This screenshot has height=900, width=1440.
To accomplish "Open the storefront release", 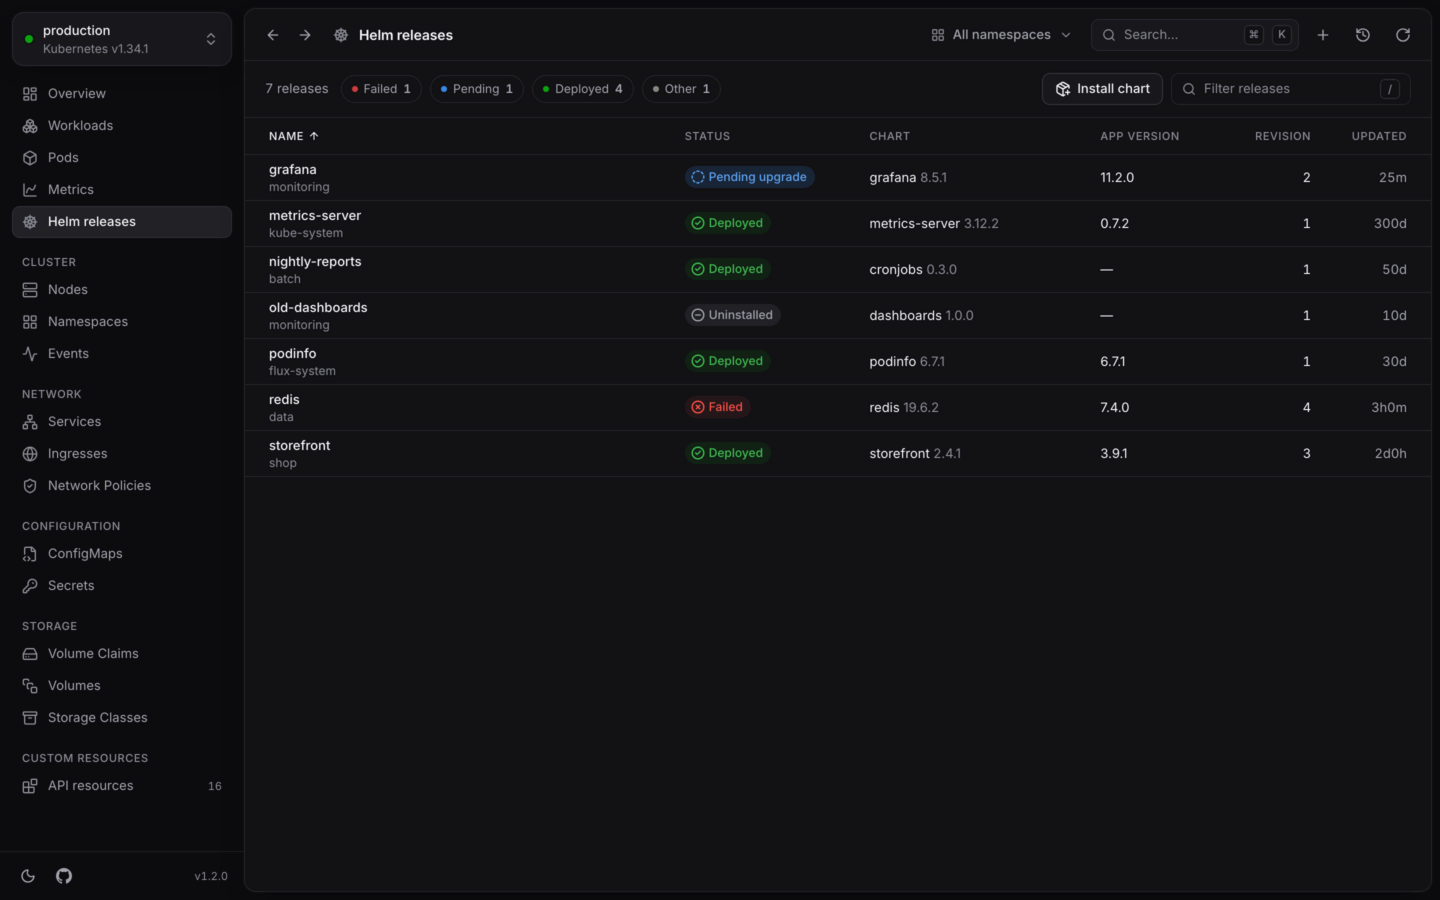I will [x=838, y=454].
